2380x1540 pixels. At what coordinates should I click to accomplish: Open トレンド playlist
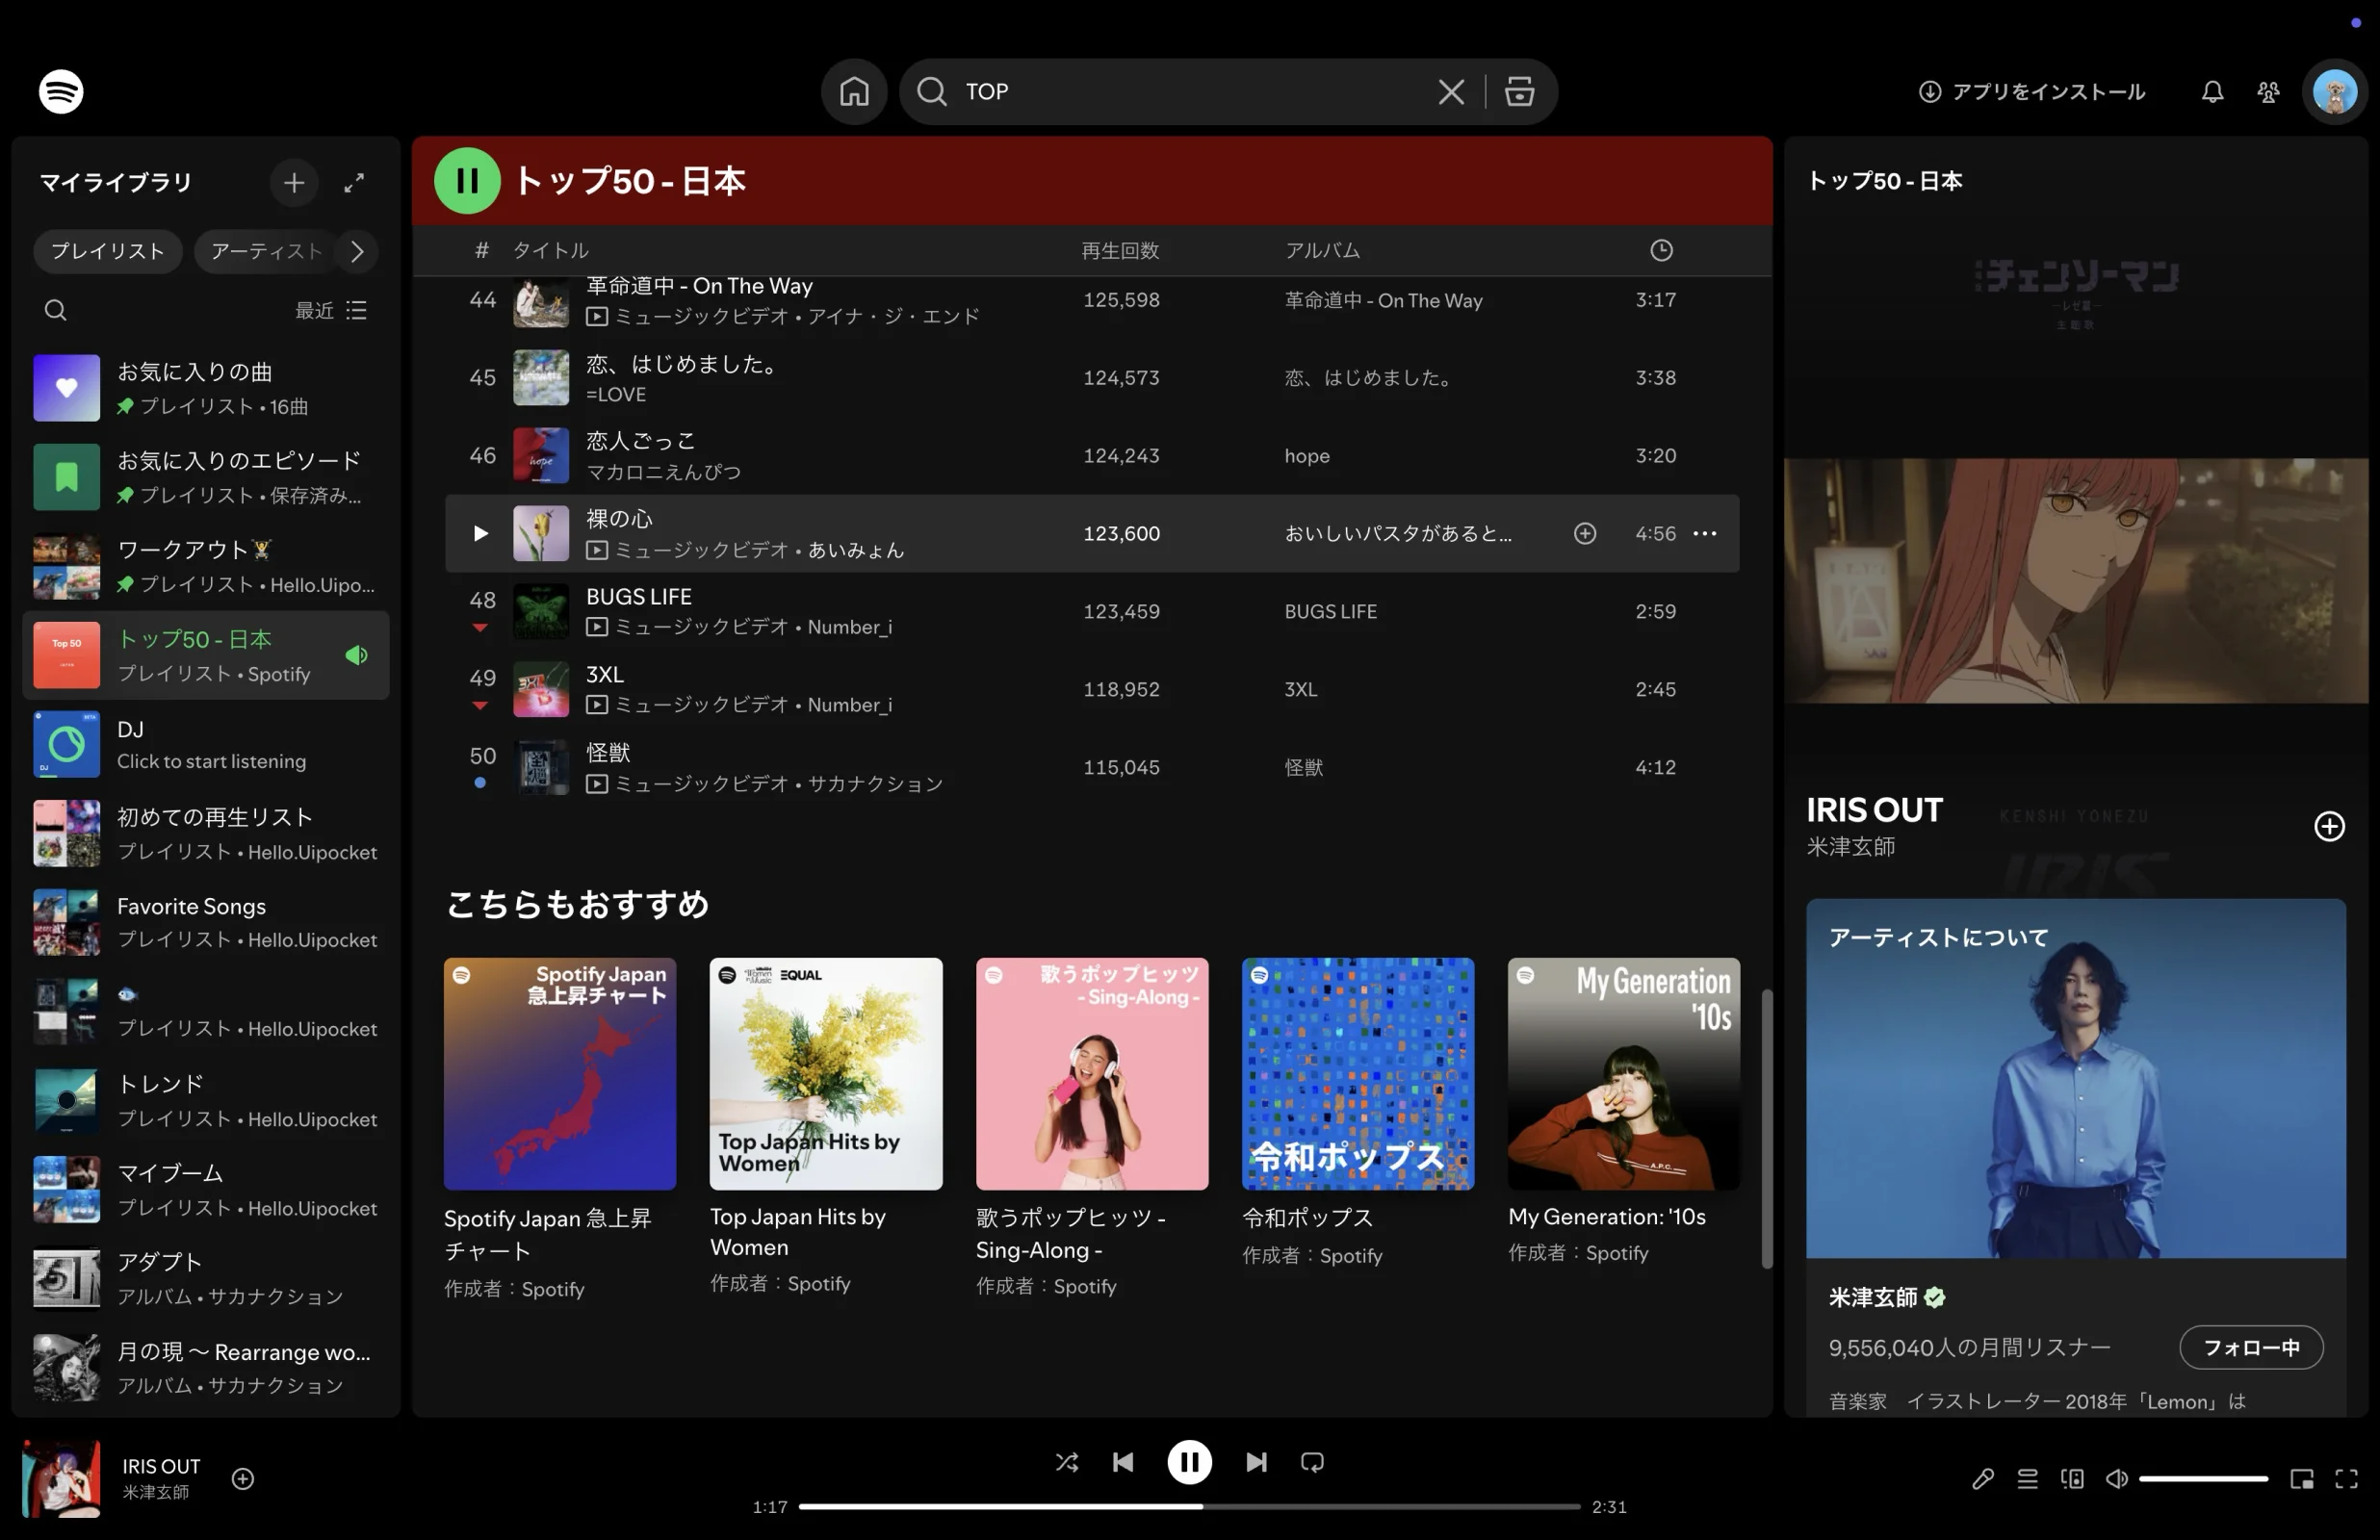[x=205, y=1100]
